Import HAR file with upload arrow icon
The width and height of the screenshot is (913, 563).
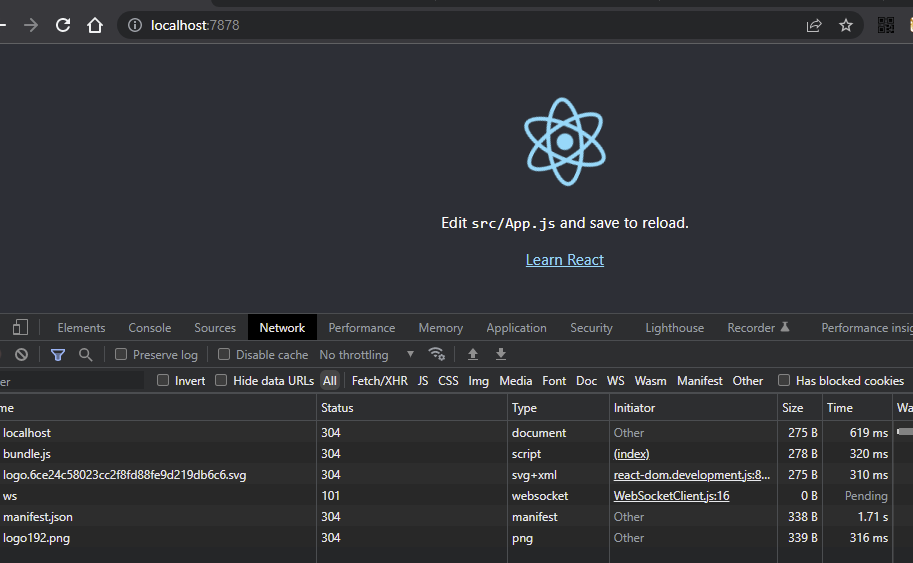tap(473, 354)
